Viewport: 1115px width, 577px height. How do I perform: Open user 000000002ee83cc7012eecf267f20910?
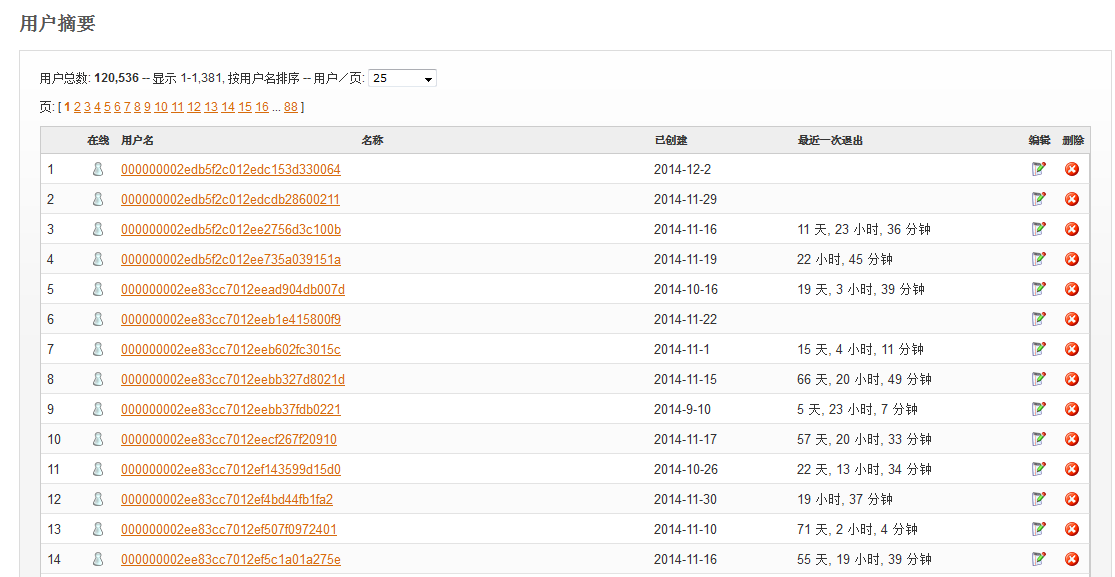point(229,439)
